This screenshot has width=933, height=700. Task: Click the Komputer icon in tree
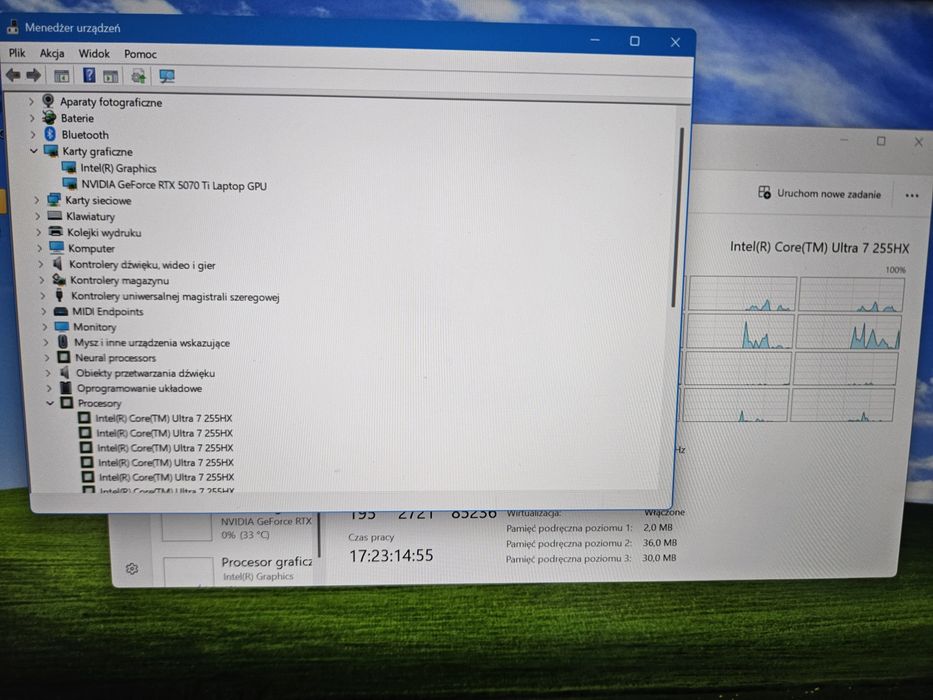(x=57, y=248)
